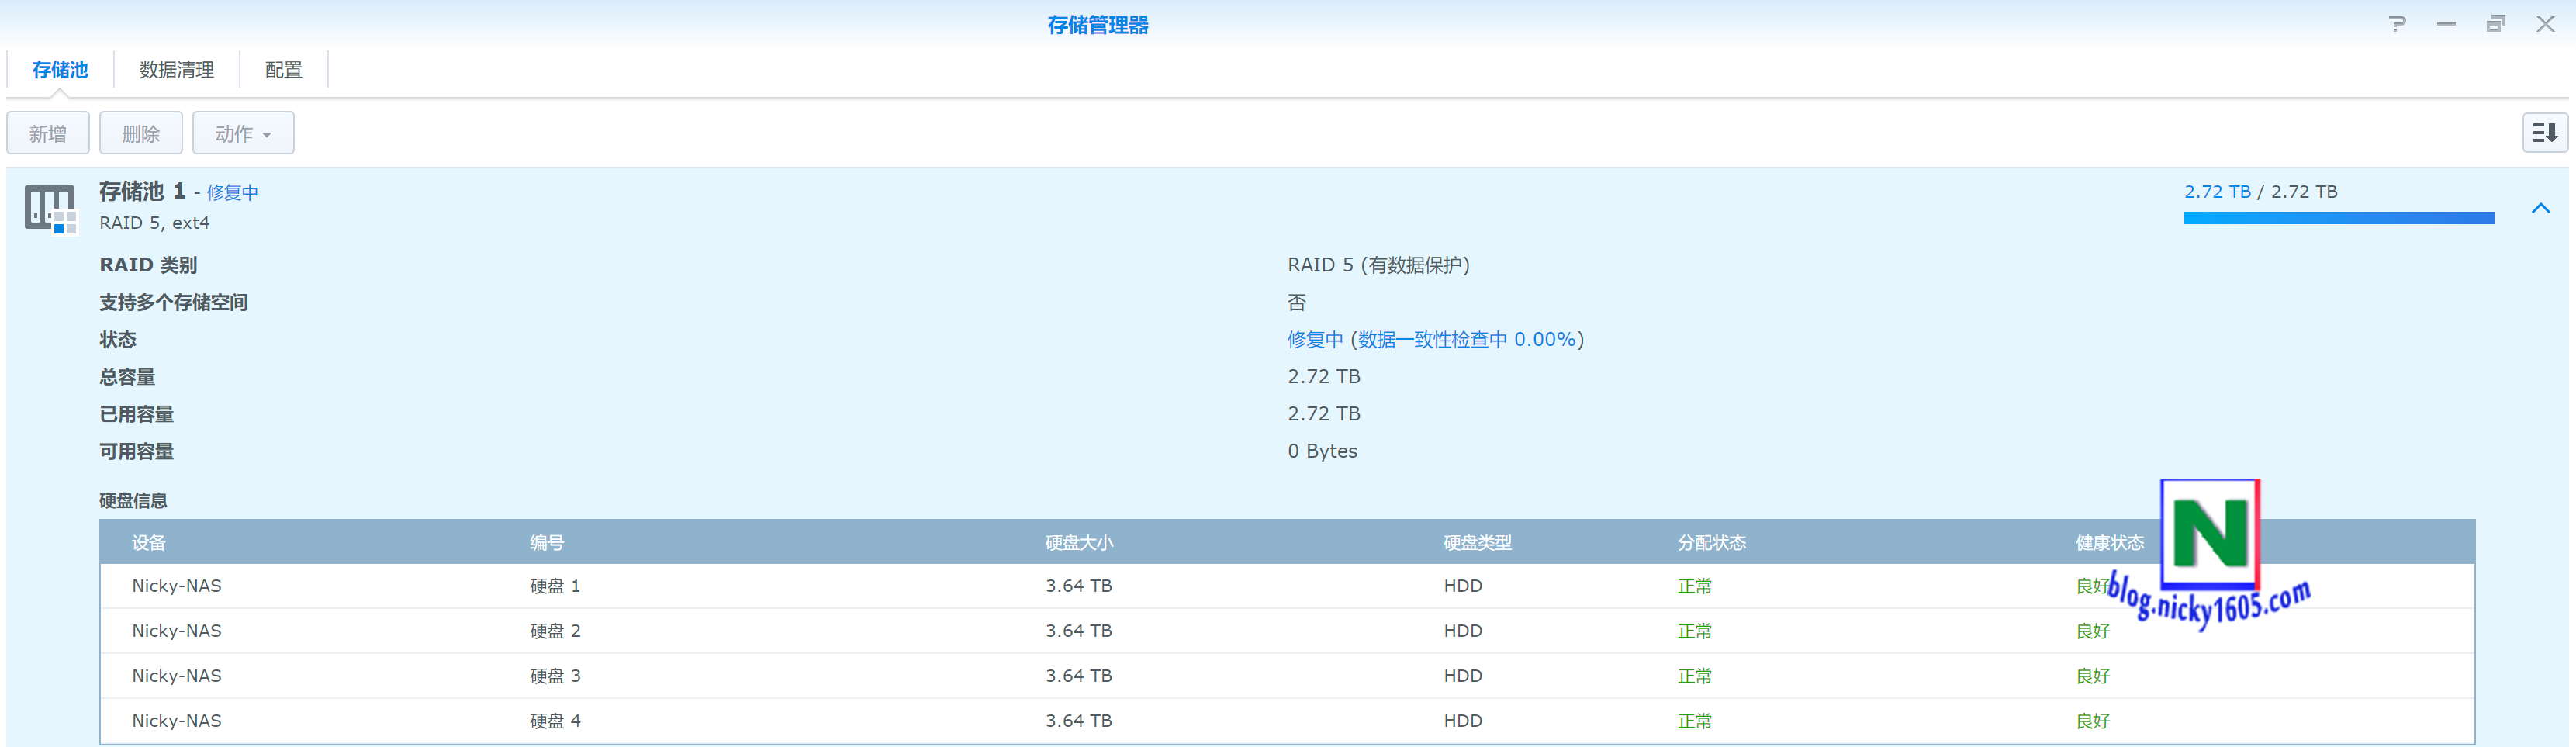This screenshot has width=2576, height=747.
Task: Switch to the 配置 tab
Action: pyautogui.click(x=284, y=70)
